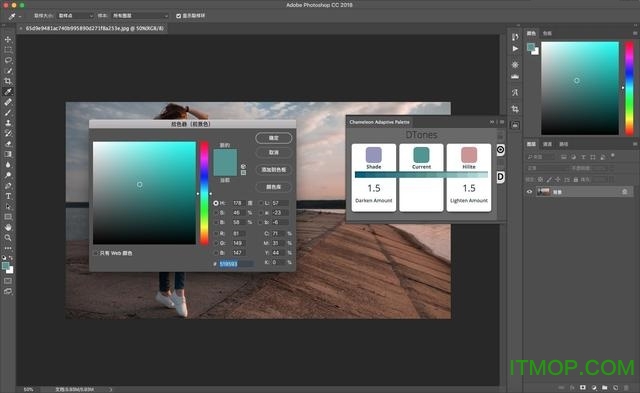Switch to the Paths tab

click(x=564, y=144)
